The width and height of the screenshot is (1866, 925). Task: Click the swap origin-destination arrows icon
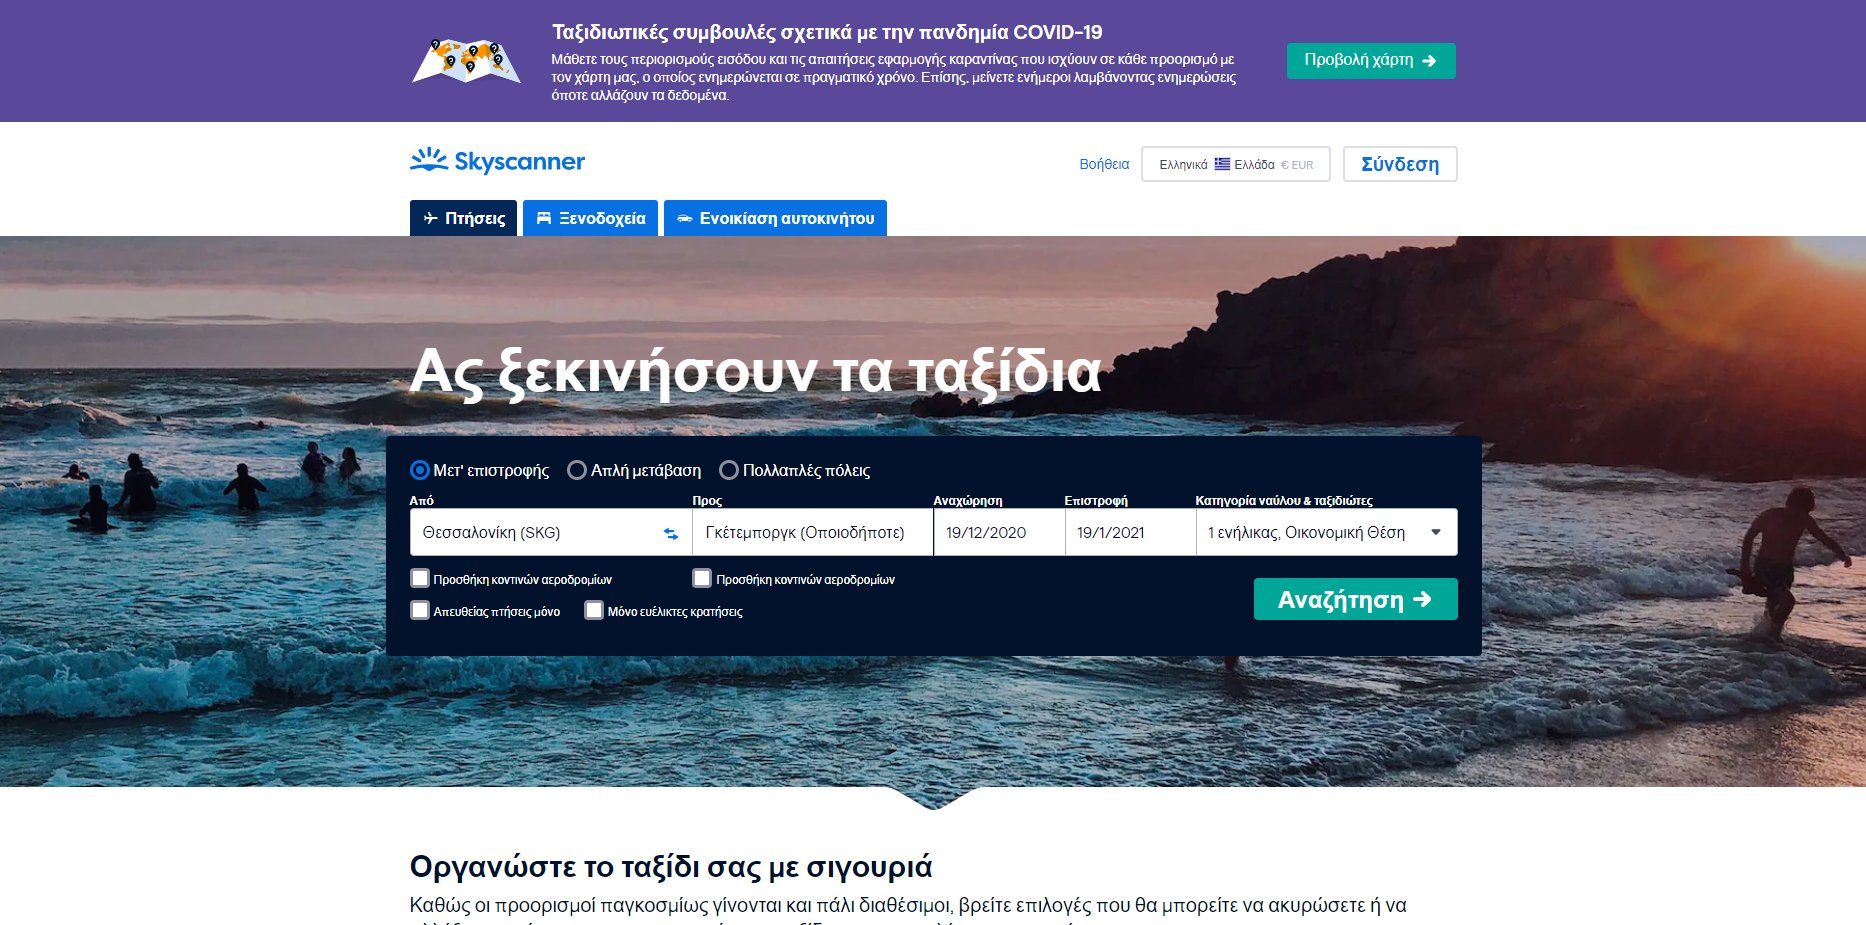coord(671,534)
